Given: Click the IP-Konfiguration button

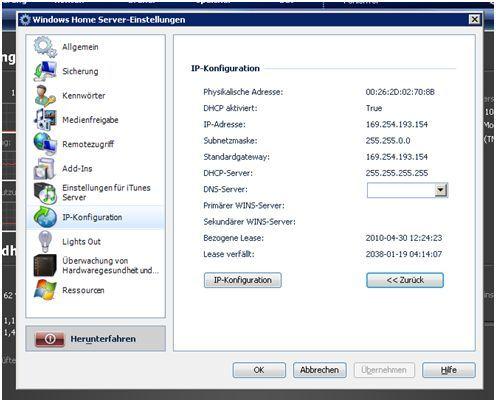Looking at the screenshot, I should pyautogui.click(x=243, y=280).
